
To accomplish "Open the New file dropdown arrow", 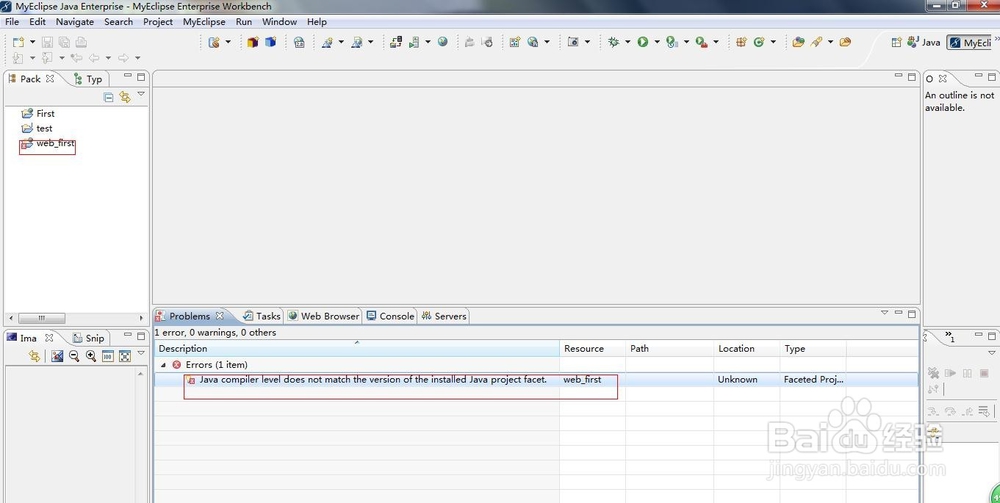I will pos(33,42).
